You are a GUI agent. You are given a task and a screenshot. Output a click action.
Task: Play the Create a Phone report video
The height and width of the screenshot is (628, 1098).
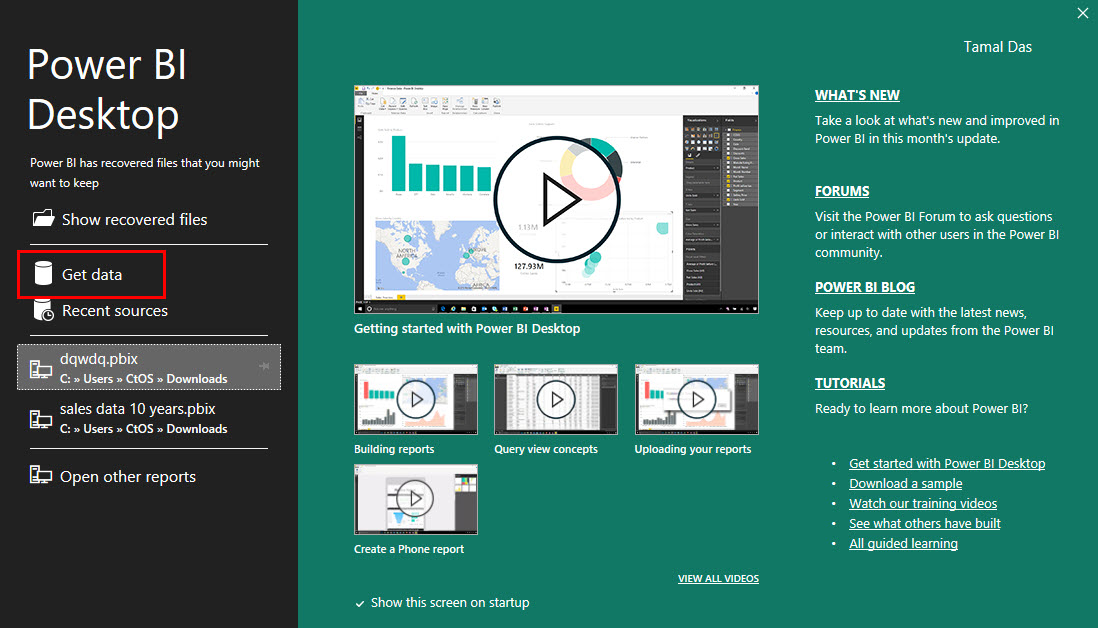(x=415, y=498)
